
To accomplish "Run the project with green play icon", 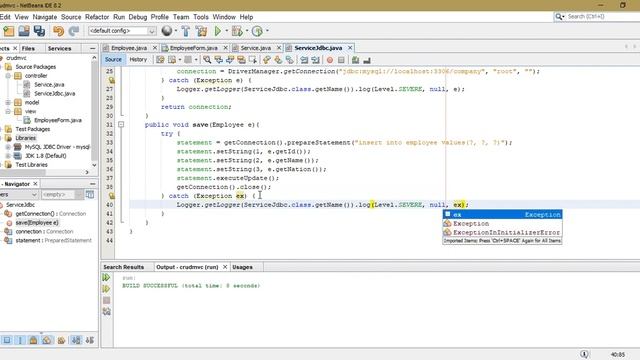I will click(218, 31).
